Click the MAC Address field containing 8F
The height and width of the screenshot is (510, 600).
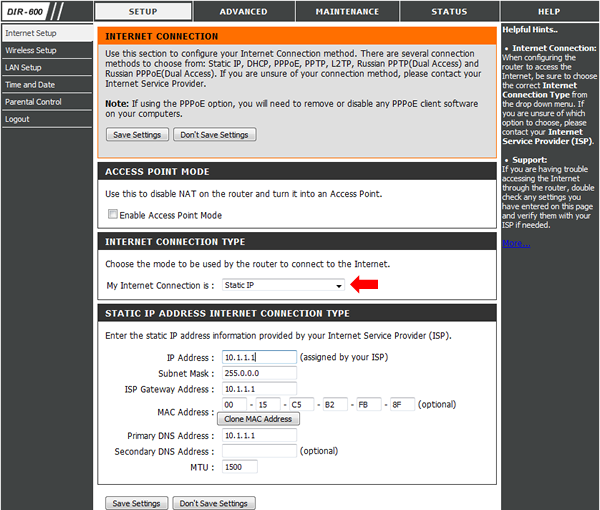[x=402, y=404]
